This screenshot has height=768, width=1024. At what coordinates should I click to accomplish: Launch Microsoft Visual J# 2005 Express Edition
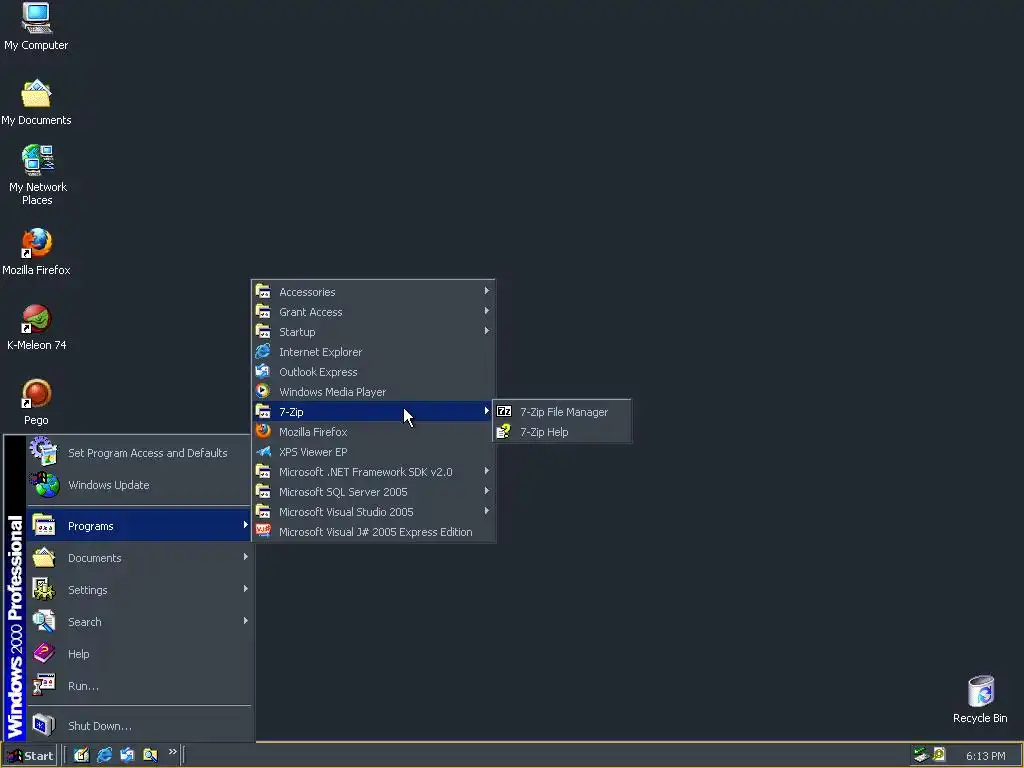373,532
